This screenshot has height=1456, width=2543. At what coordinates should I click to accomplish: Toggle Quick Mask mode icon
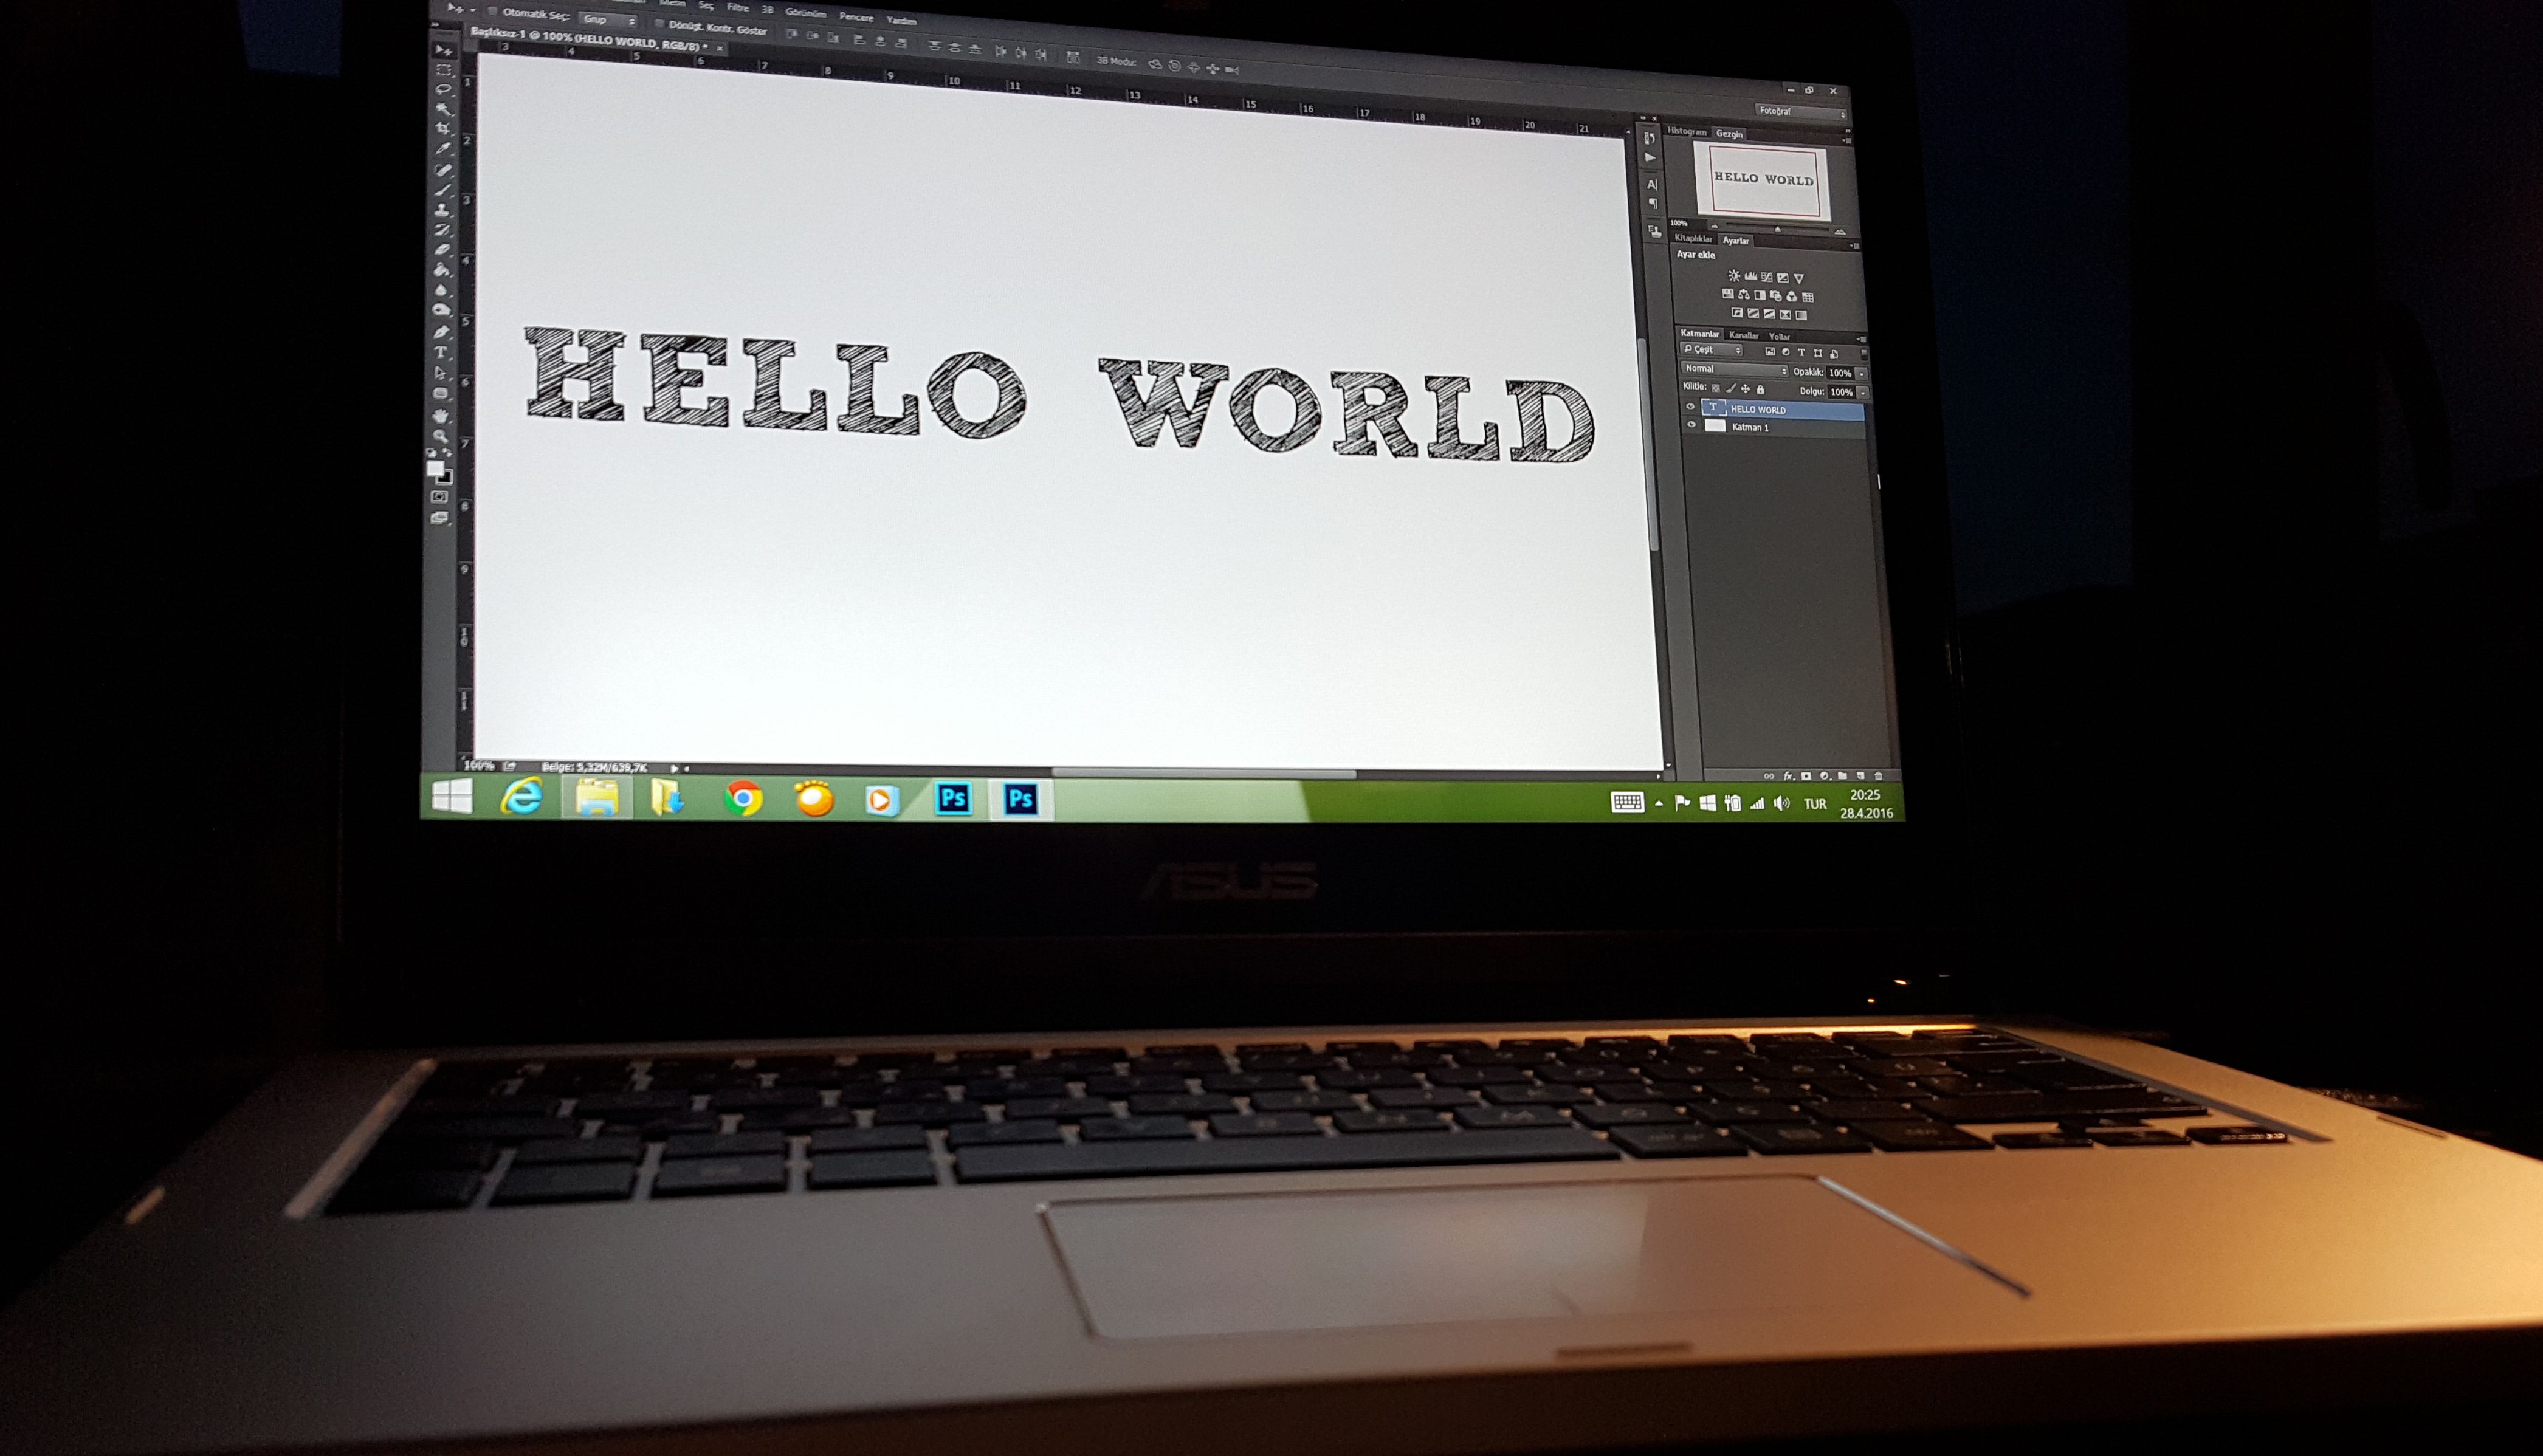click(439, 497)
